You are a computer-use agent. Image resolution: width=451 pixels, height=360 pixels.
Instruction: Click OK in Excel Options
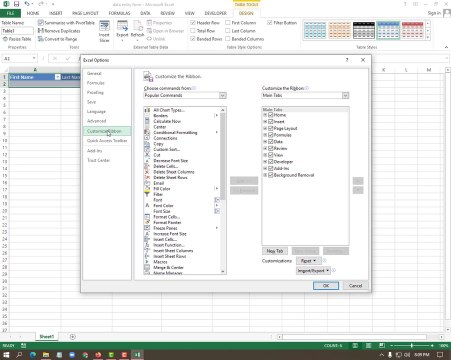point(326,286)
